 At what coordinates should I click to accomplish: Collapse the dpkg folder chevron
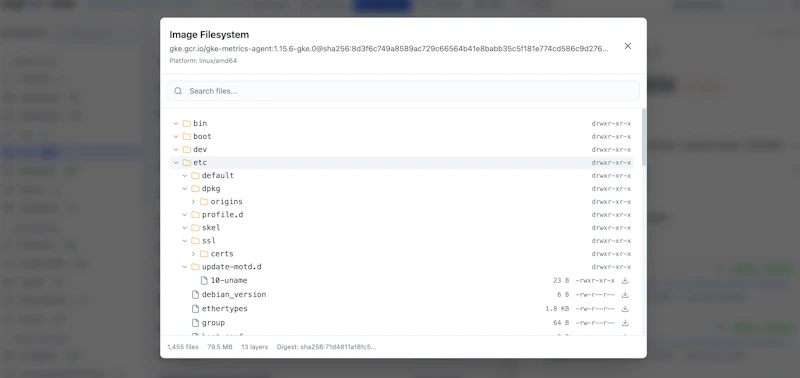(x=185, y=189)
